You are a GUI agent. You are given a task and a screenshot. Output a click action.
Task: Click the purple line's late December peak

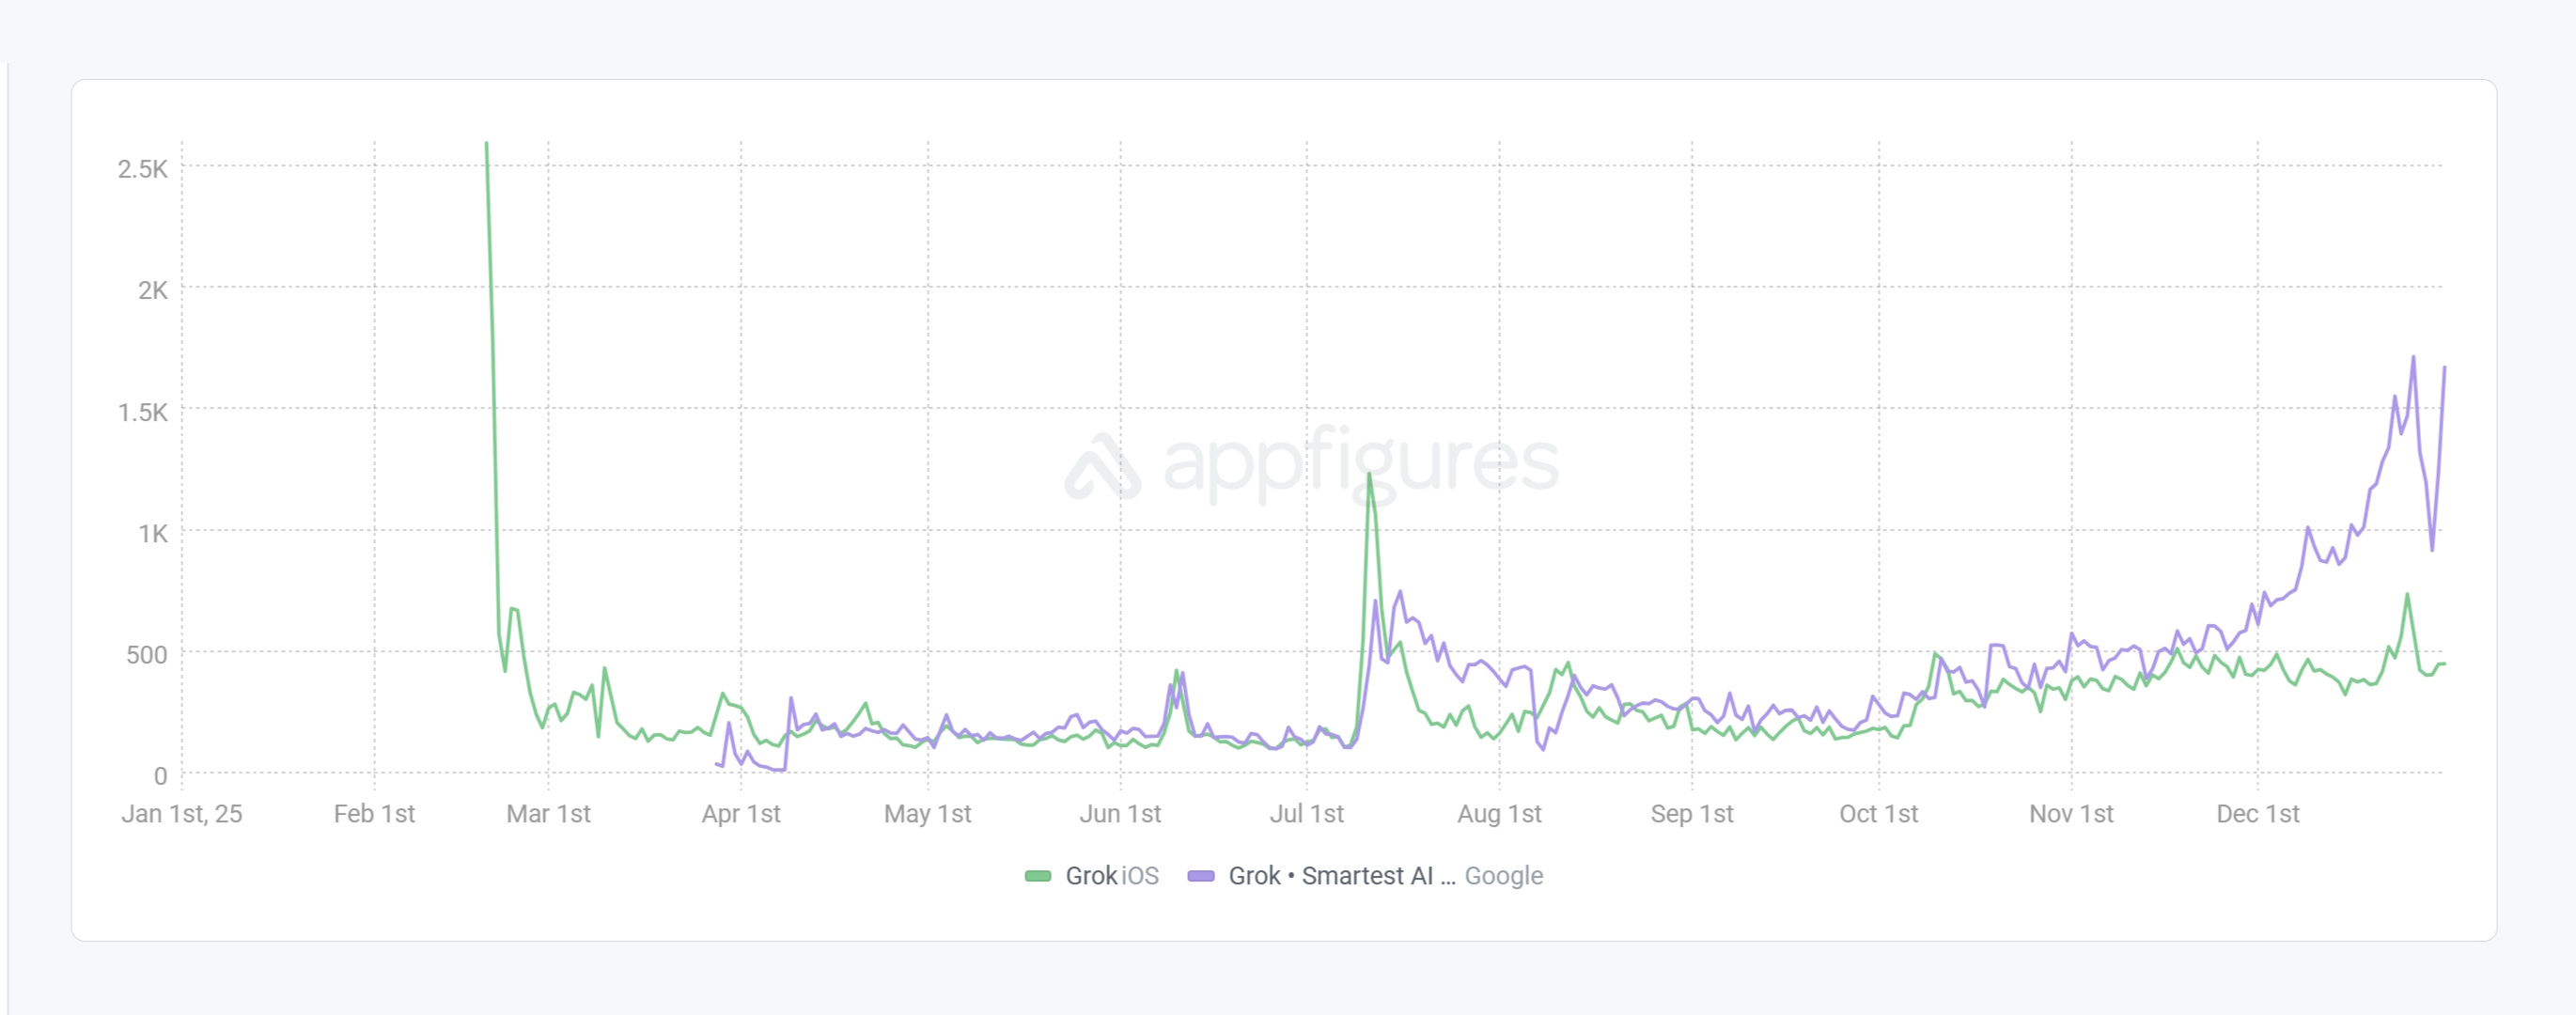[x=2413, y=358]
